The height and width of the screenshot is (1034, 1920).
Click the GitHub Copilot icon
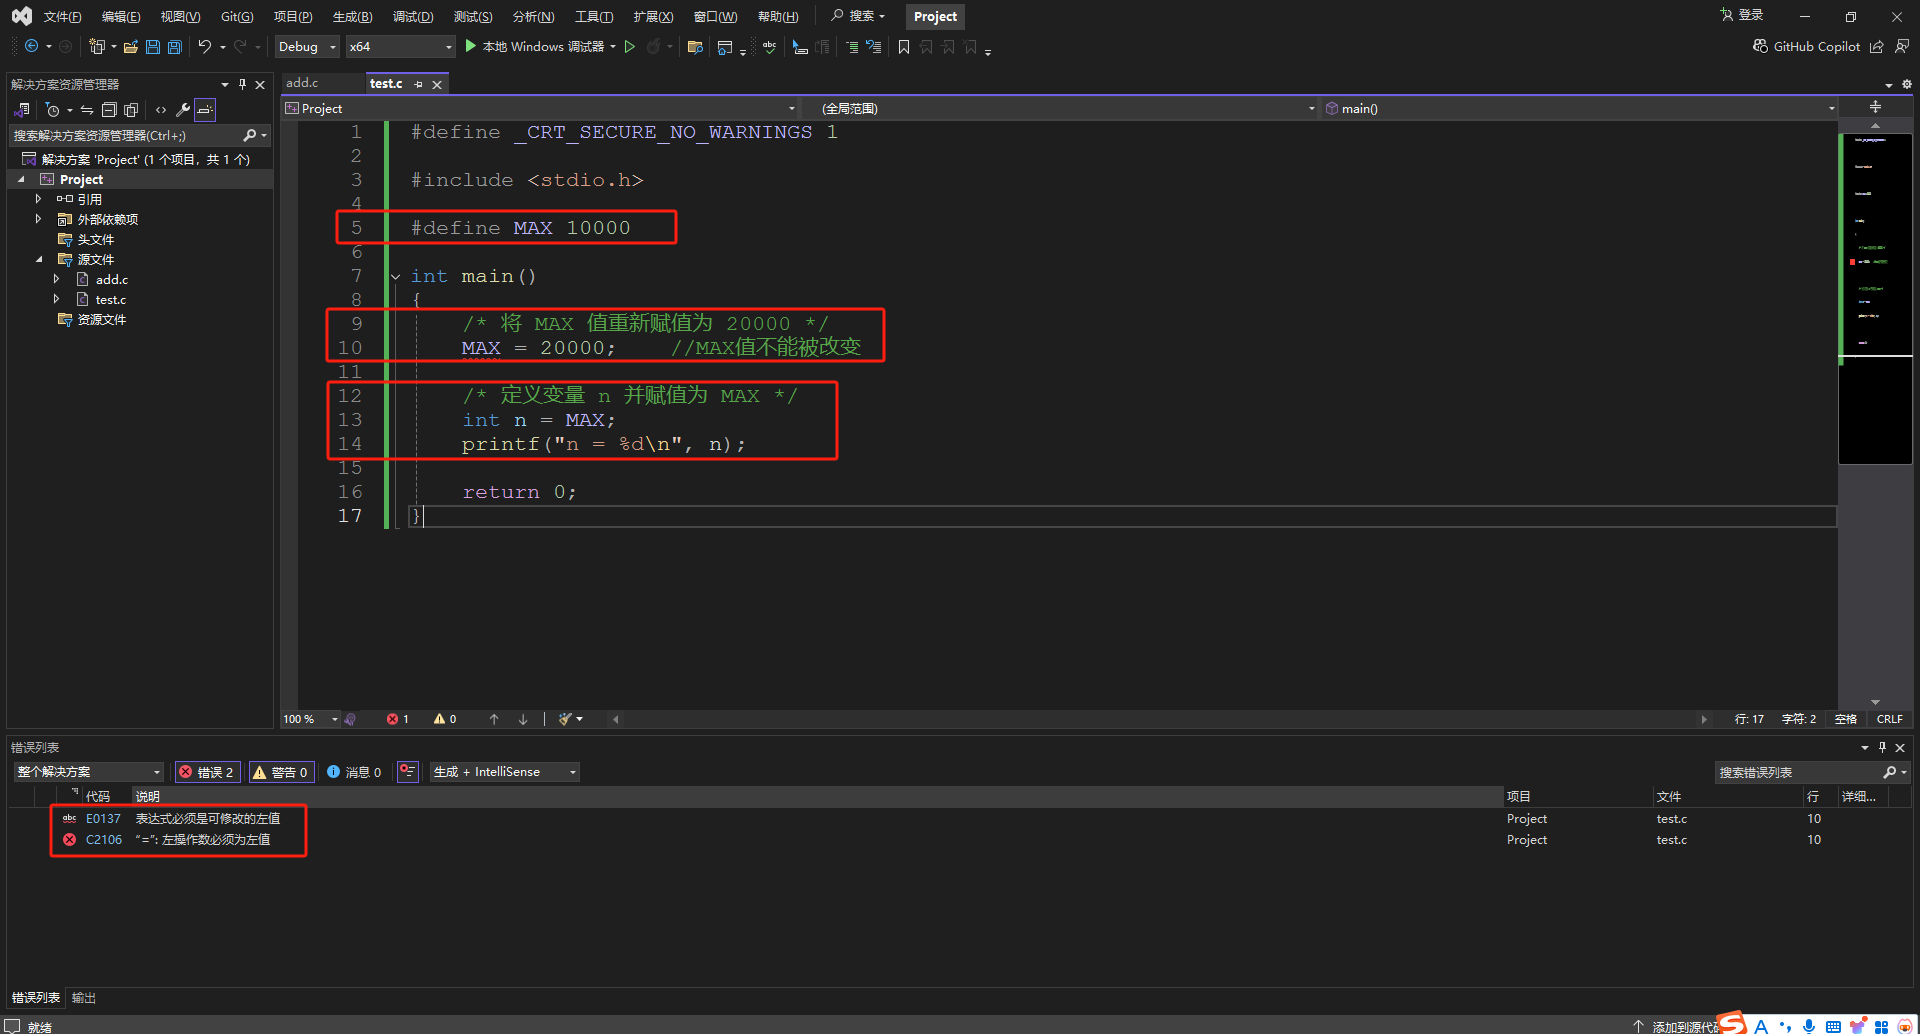tap(1760, 46)
